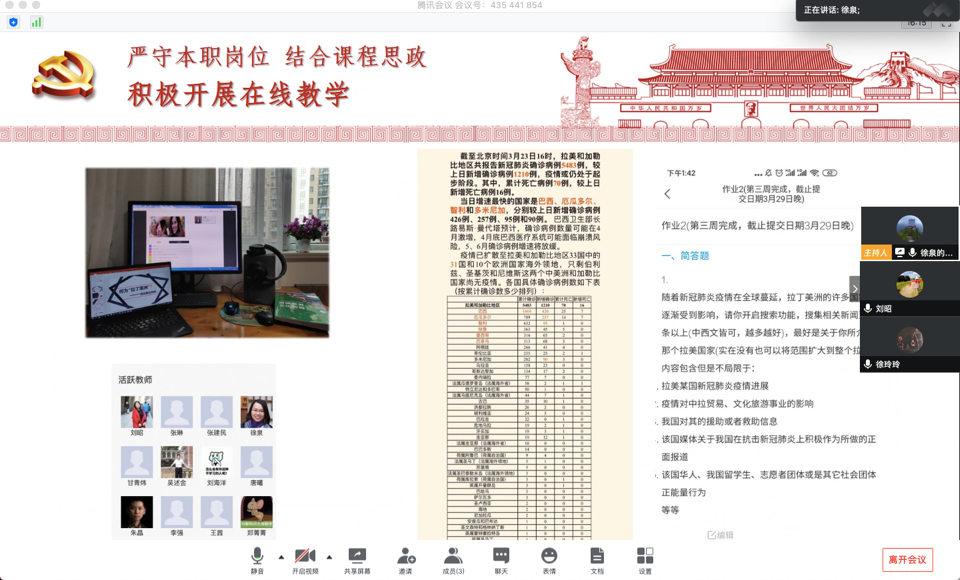Open the 聊天 chat panel
The image size is (960, 580).
click(501, 559)
